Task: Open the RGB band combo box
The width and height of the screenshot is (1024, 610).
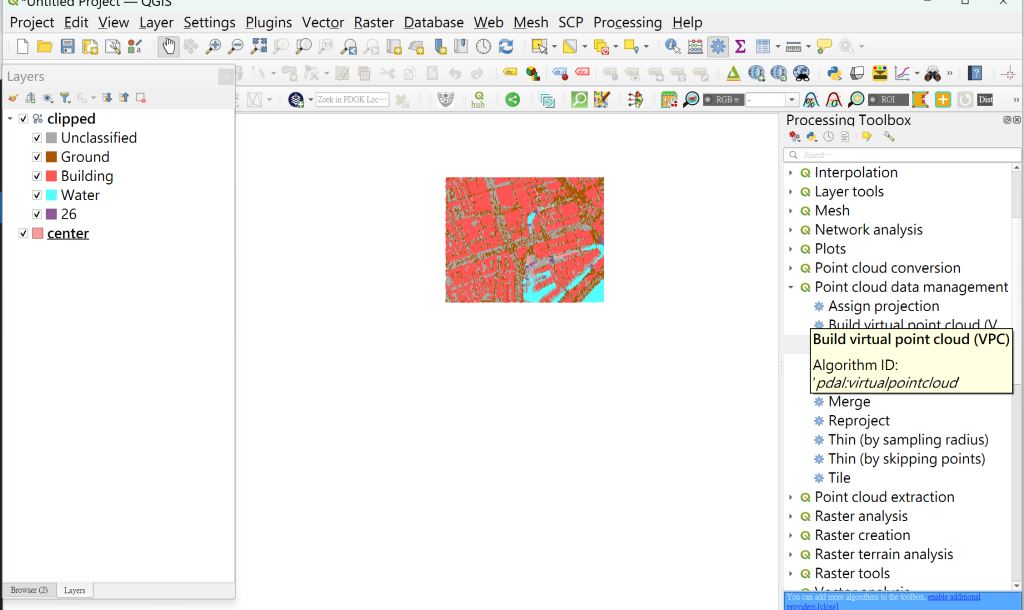Action: click(772, 99)
